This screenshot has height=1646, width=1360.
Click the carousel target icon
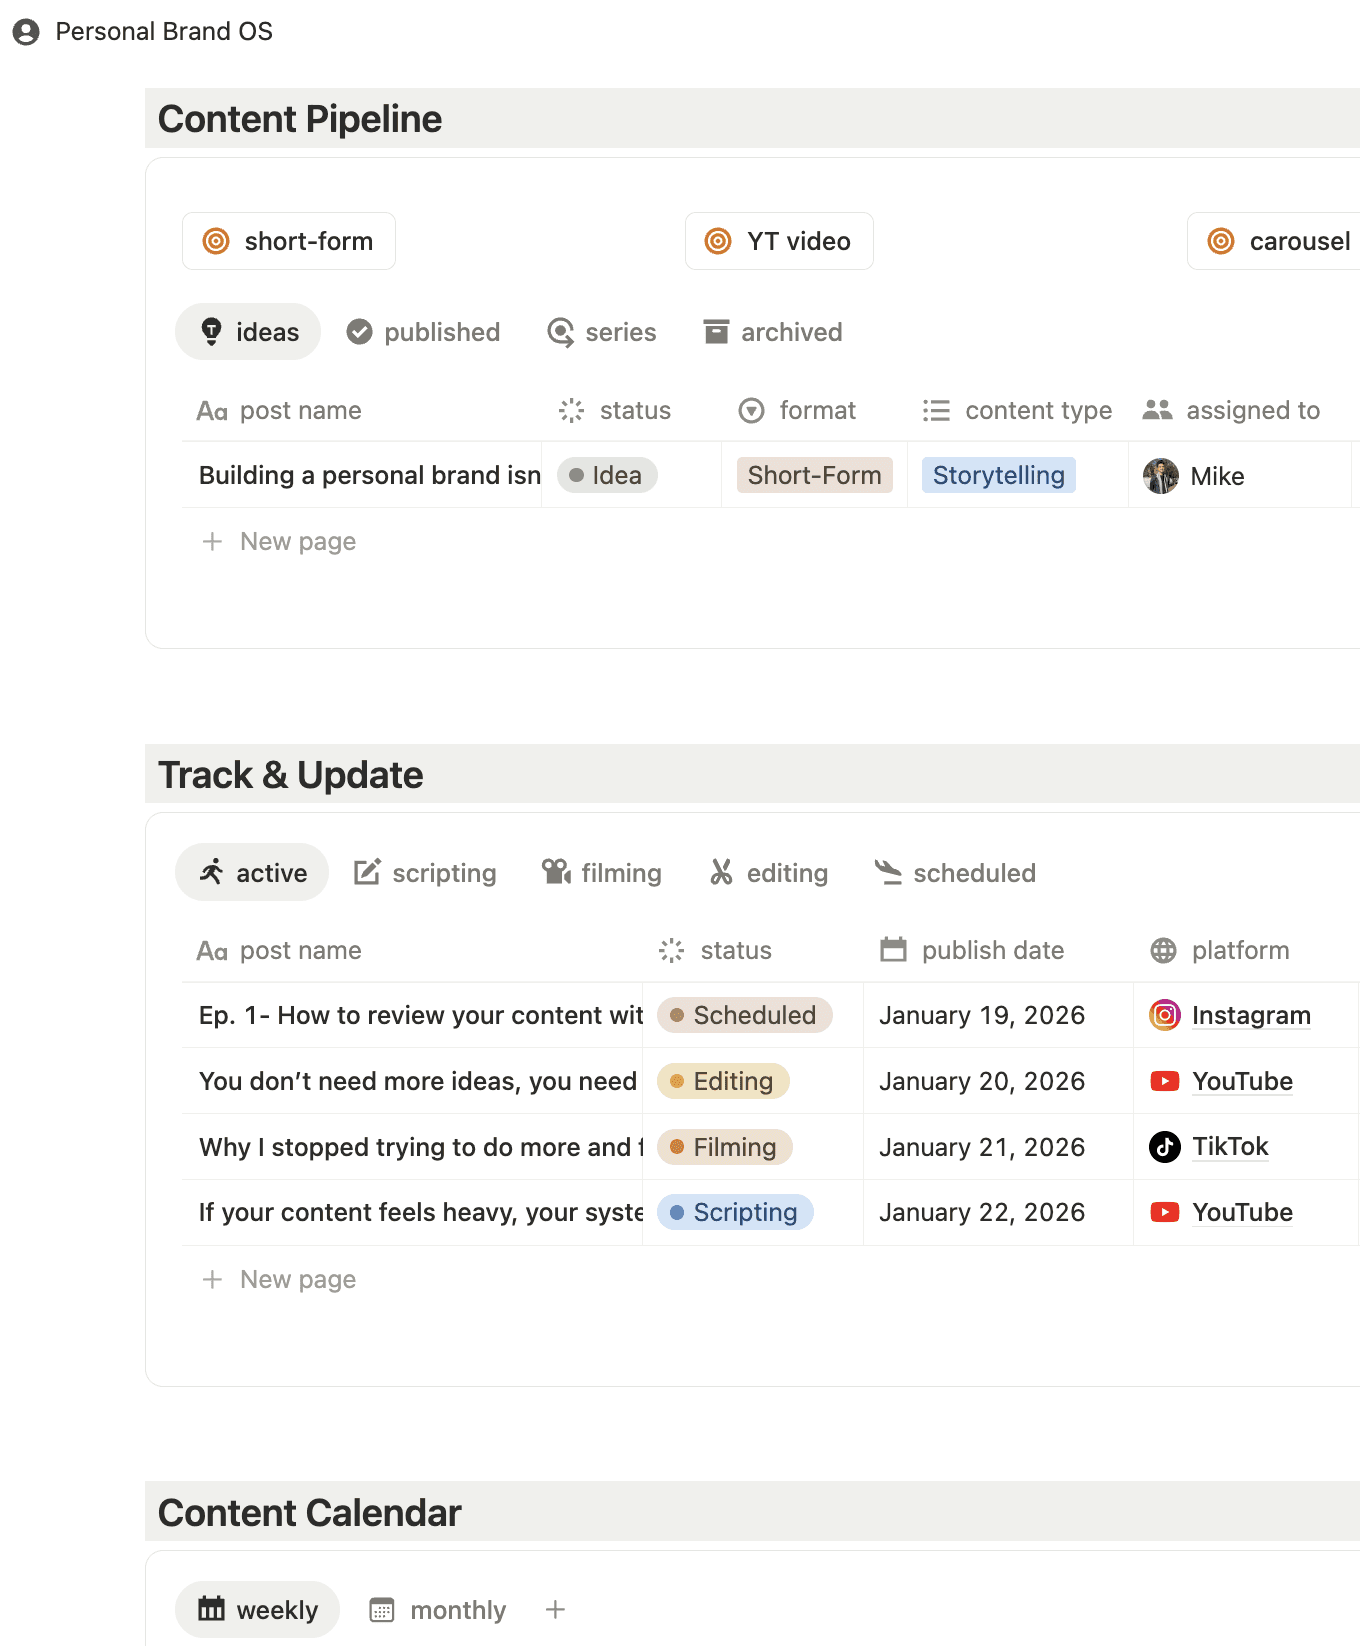click(x=1221, y=241)
